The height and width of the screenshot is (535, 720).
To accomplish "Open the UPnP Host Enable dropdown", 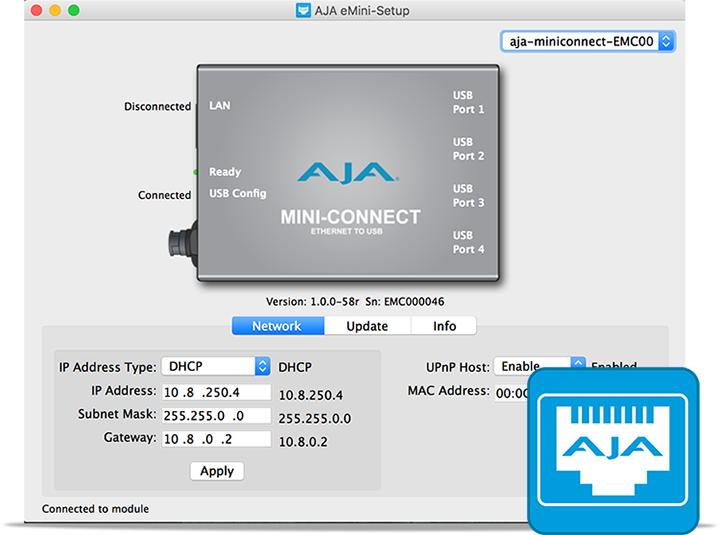I will coord(540,366).
